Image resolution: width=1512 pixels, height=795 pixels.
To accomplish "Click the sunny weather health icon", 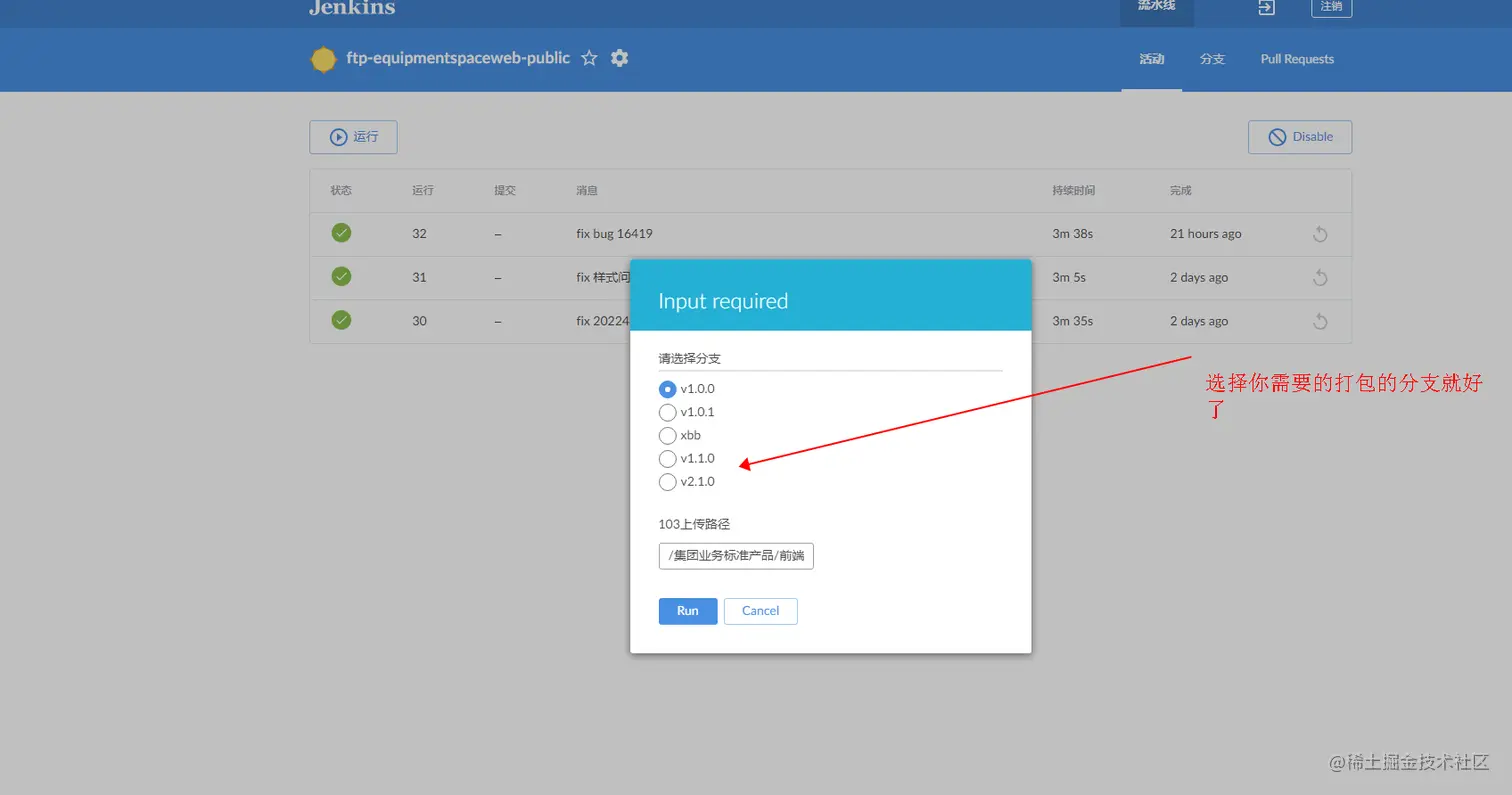I will click(323, 59).
